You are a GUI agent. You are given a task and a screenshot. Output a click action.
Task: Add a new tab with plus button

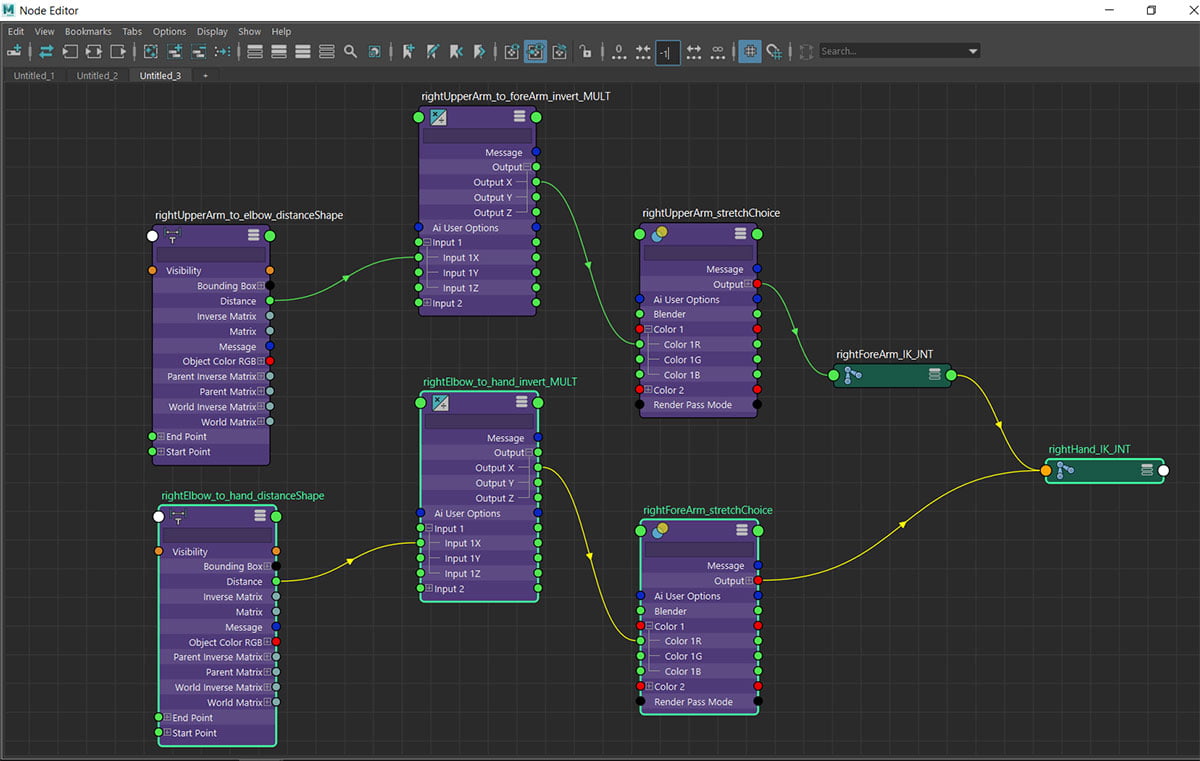(x=205, y=76)
